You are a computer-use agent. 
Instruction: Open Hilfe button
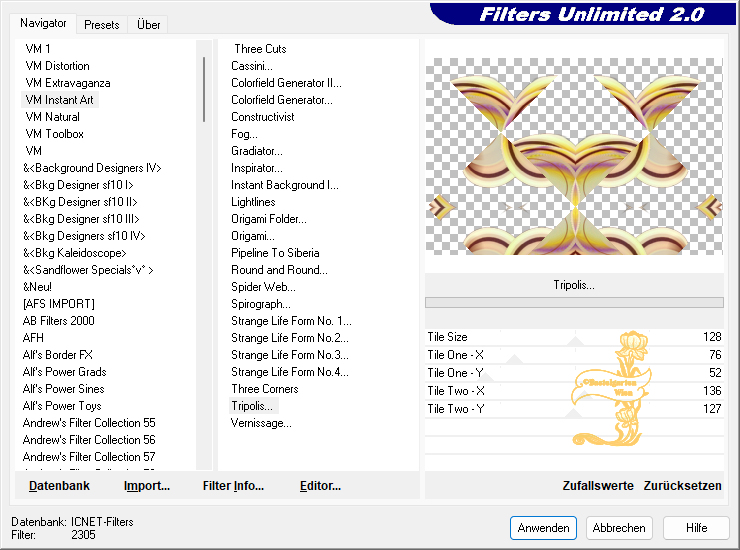click(x=696, y=528)
